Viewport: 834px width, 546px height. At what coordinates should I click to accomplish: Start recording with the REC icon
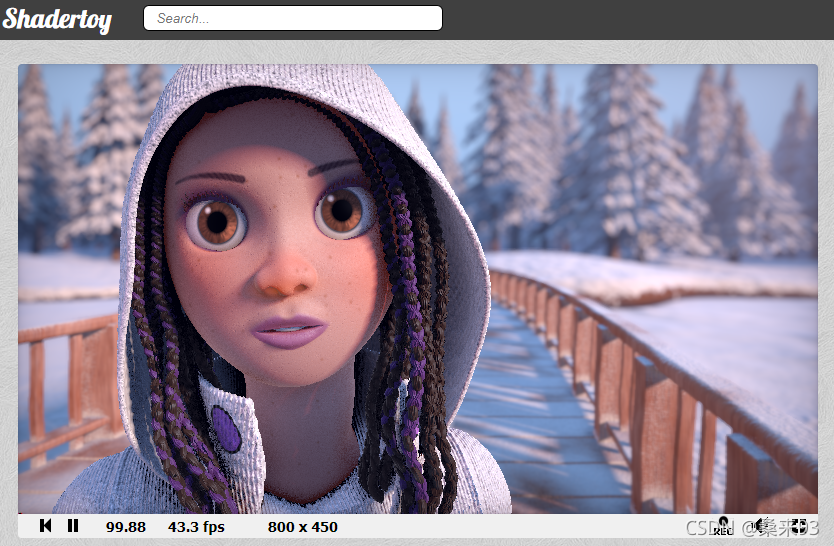[x=723, y=525]
